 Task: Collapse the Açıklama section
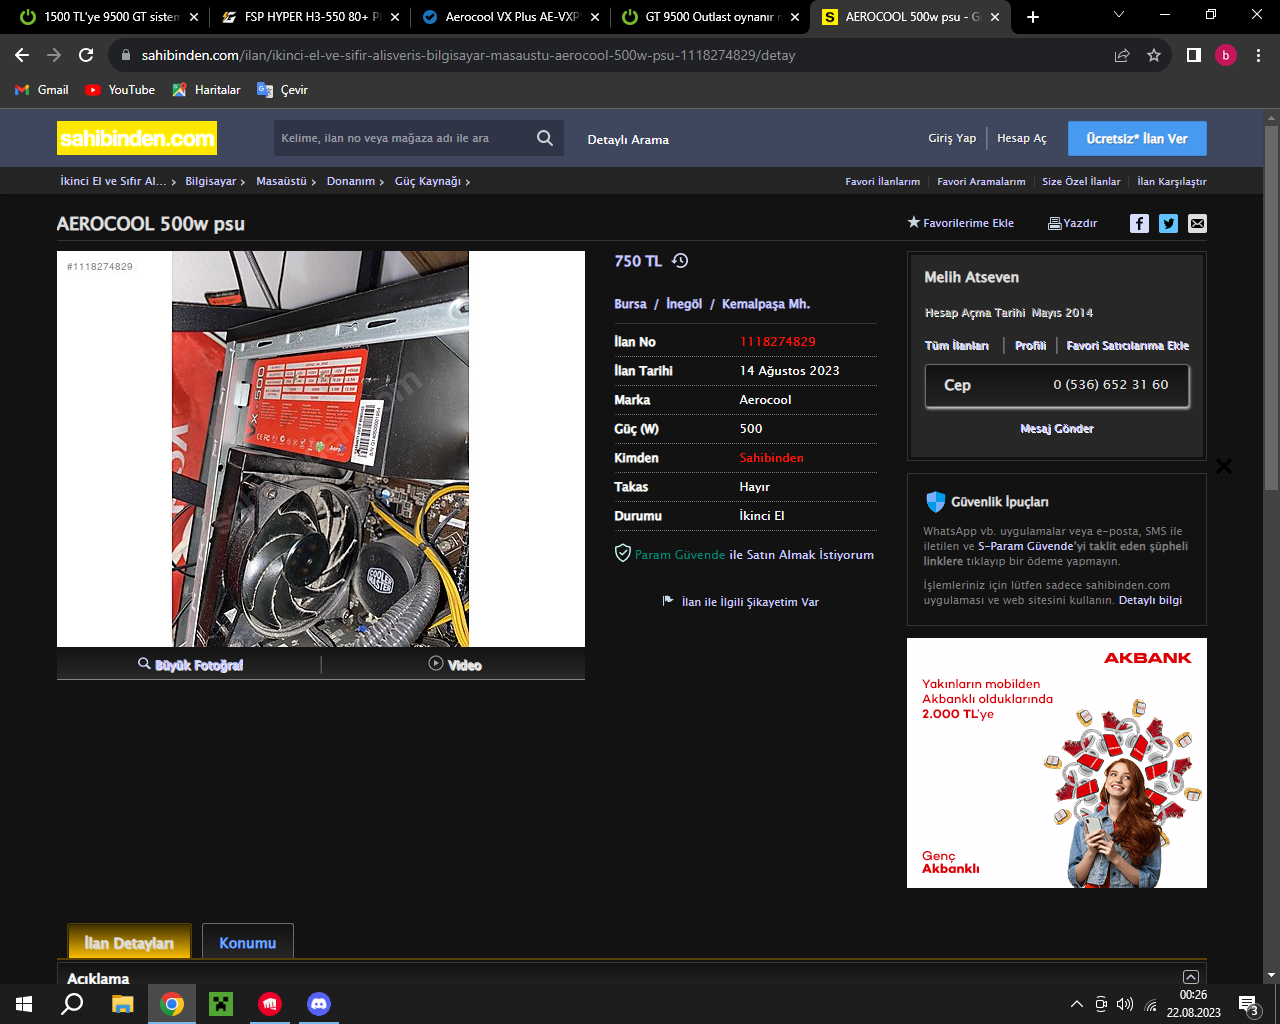(1190, 977)
